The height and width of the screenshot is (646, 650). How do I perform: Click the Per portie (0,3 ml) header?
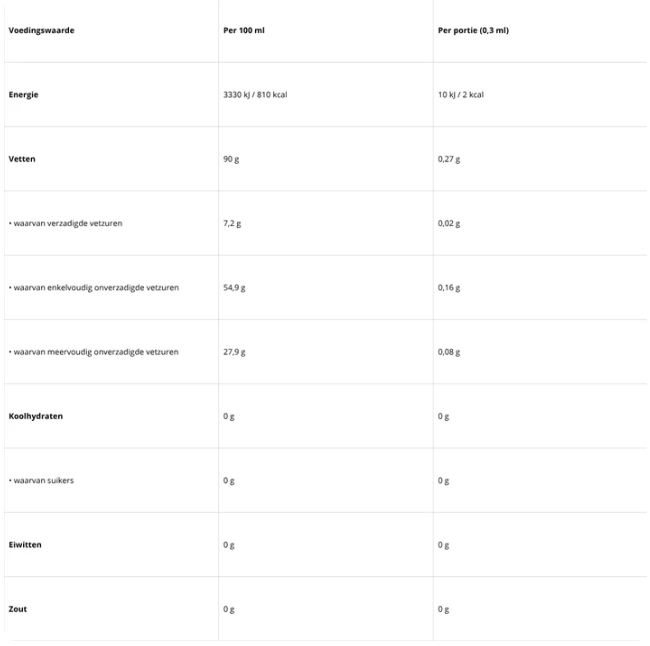[473, 30]
